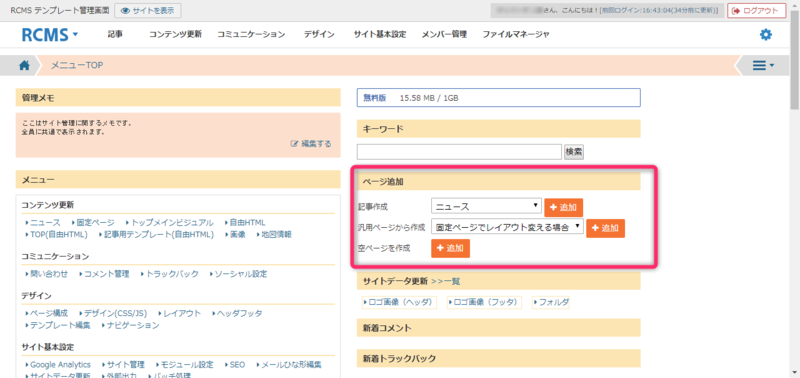The width and height of the screenshot is (800, 378).
Task: Expand the ニュース dropdown for 記事作成
Action: coord(486,206)
